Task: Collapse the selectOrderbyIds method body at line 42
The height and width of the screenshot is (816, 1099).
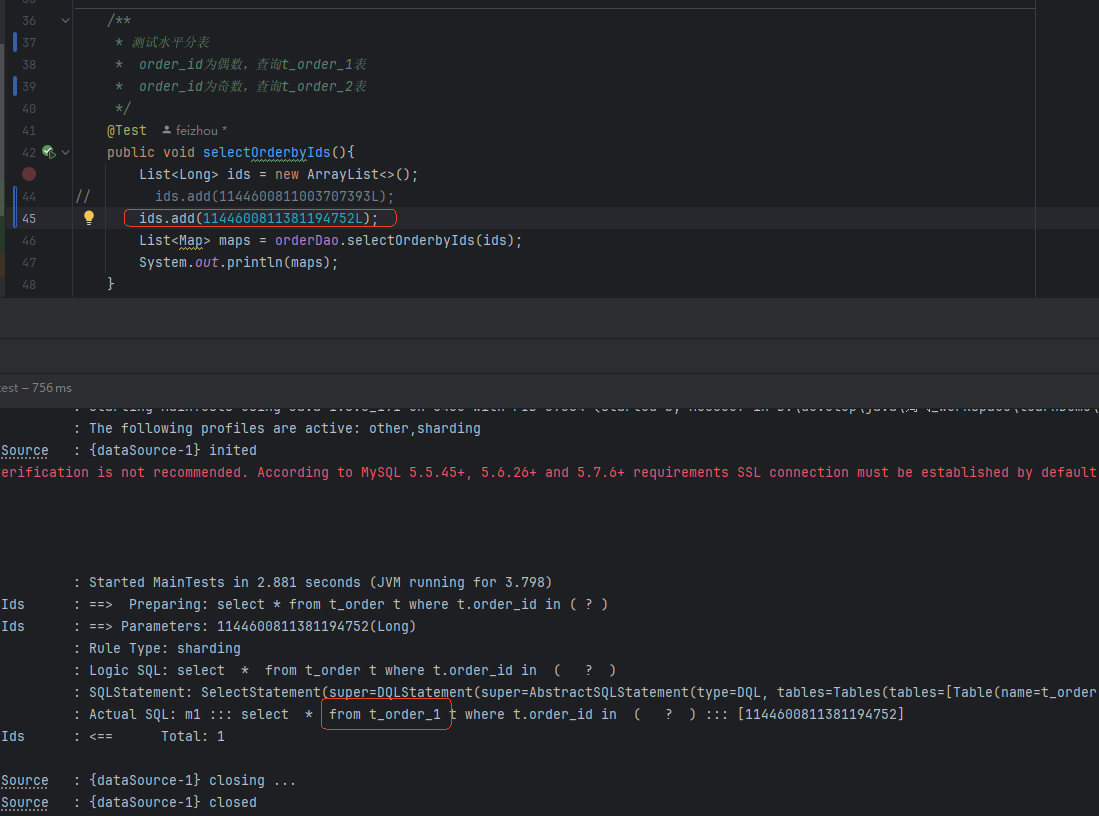Action: (65, 152)
